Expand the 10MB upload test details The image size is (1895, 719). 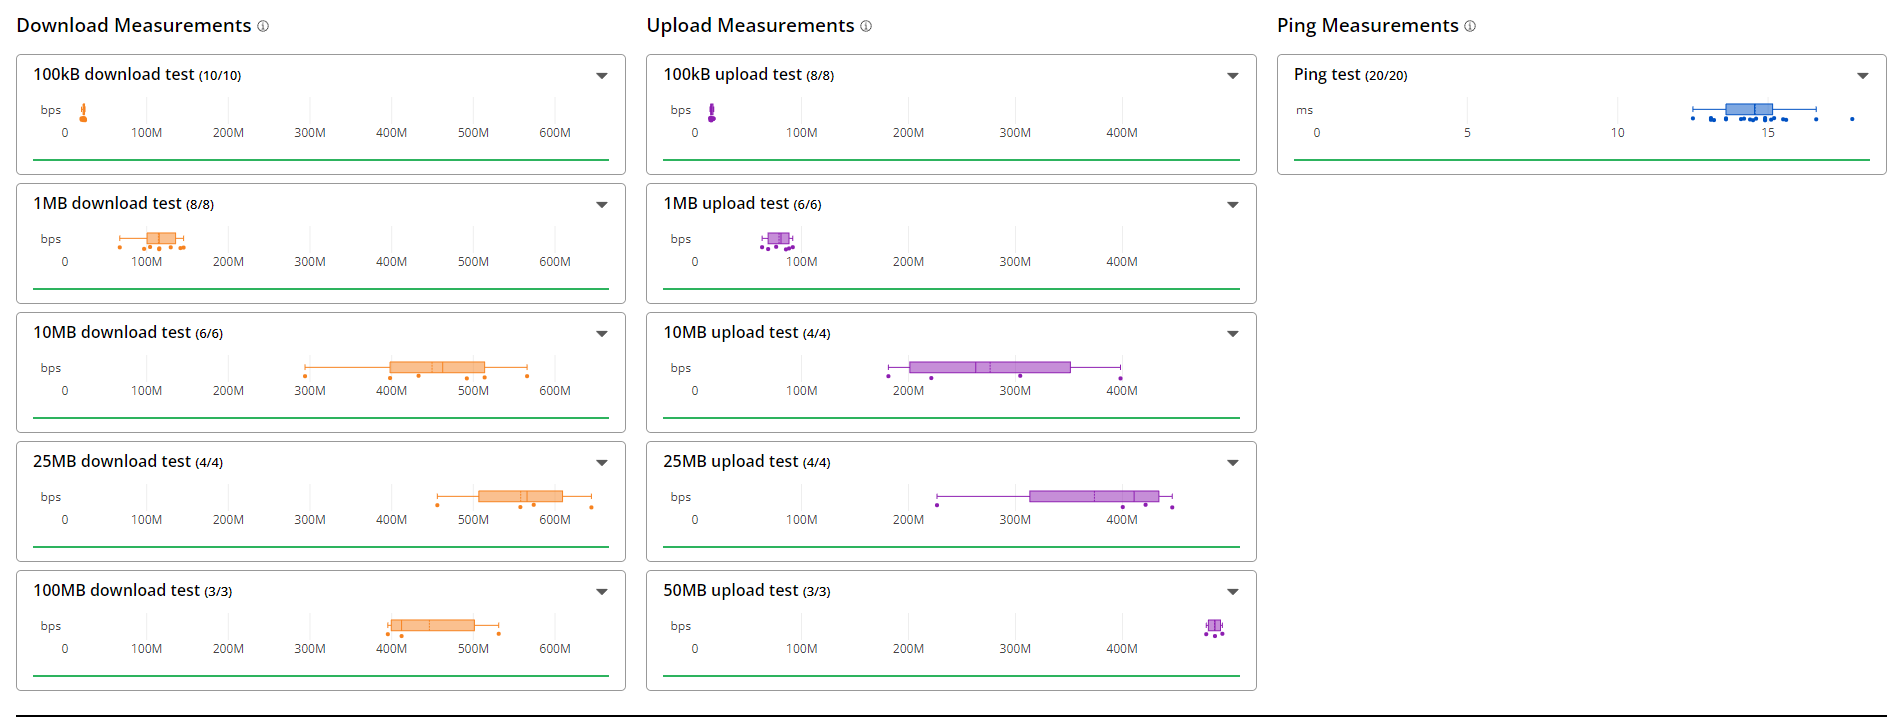[x=1233, y=334]
